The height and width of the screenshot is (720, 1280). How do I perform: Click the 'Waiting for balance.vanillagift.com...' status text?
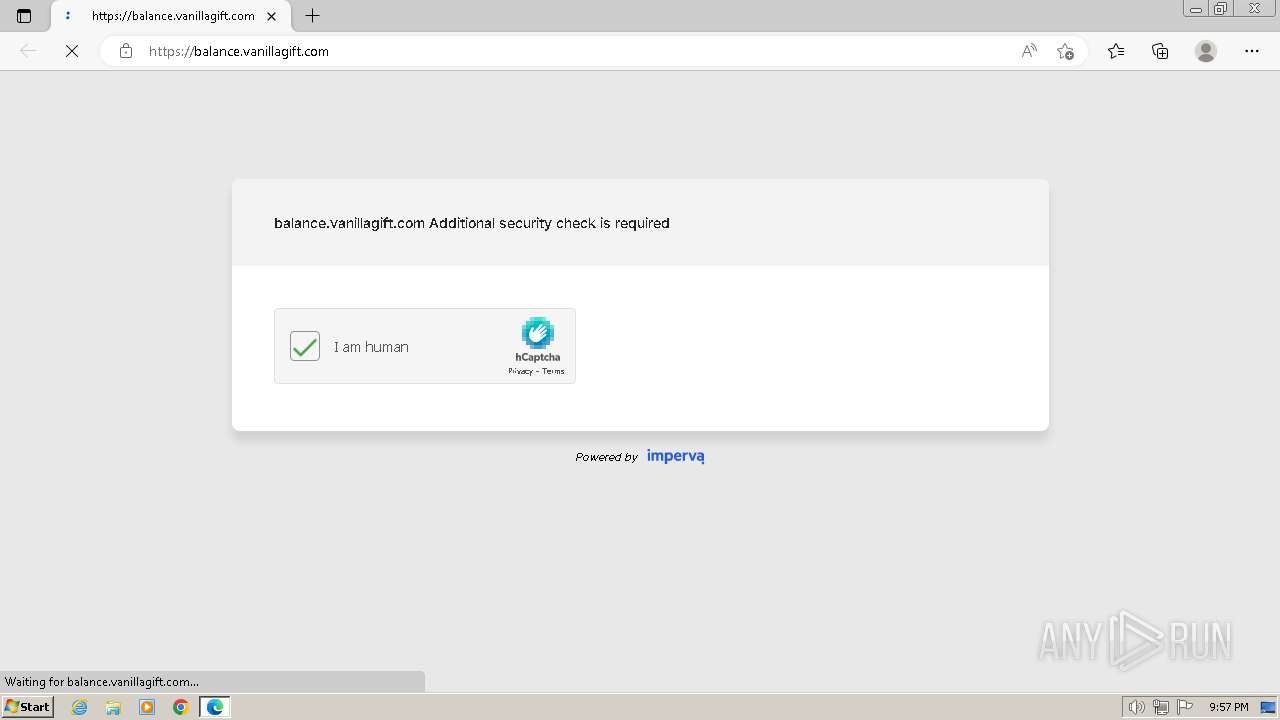[102, 682]
